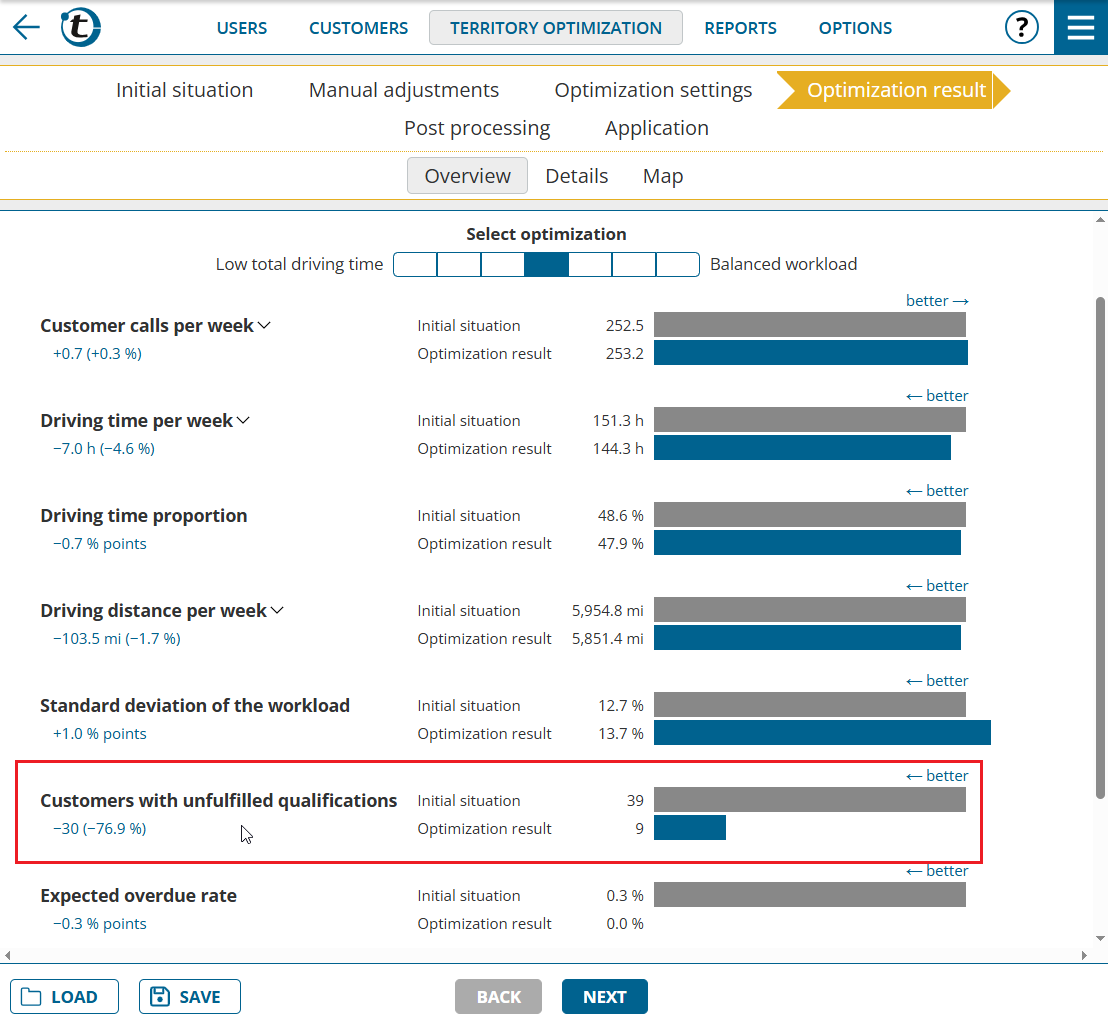Switch to the Map tab
This screenshot has width=1108, height=1029.
click(x=662, y=177)
